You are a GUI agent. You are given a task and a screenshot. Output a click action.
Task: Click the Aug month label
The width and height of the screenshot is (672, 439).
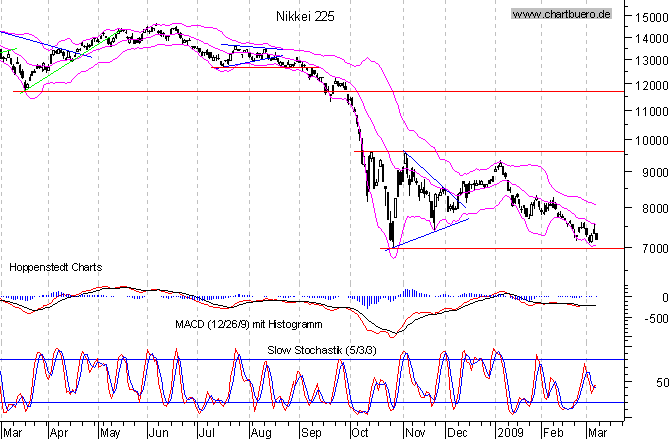click(x=261, y=433)
